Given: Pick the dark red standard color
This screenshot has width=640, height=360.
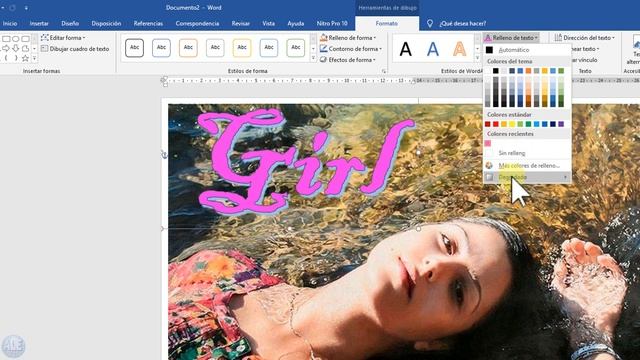Looking at the screenshot, I should pos(487,124).
